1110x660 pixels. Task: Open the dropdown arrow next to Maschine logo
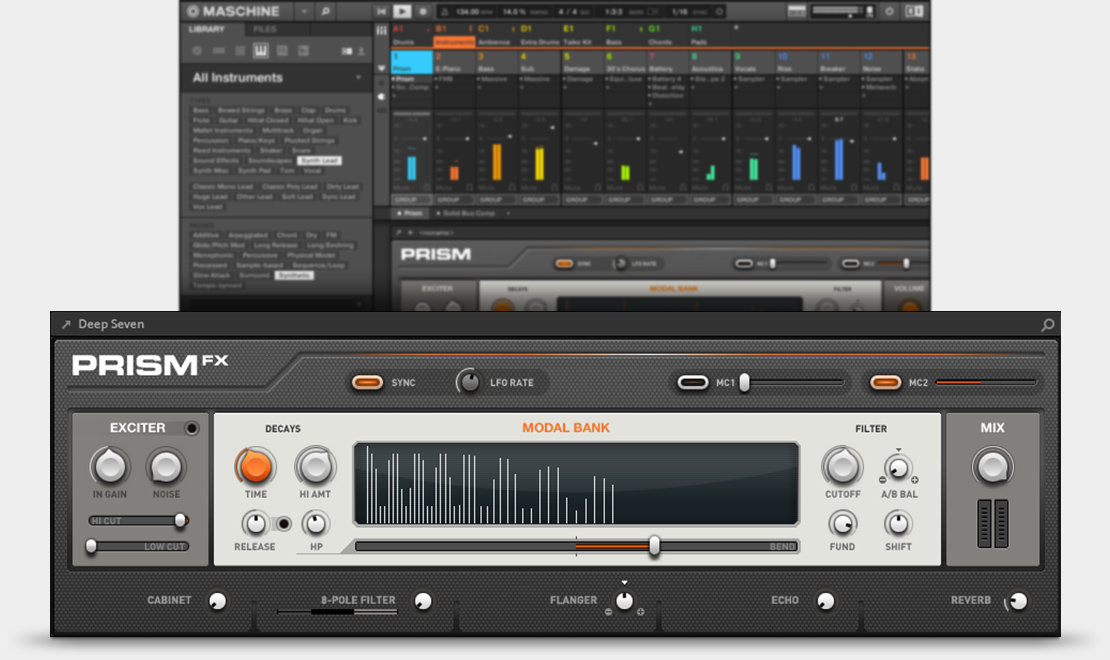click(303, 11)
